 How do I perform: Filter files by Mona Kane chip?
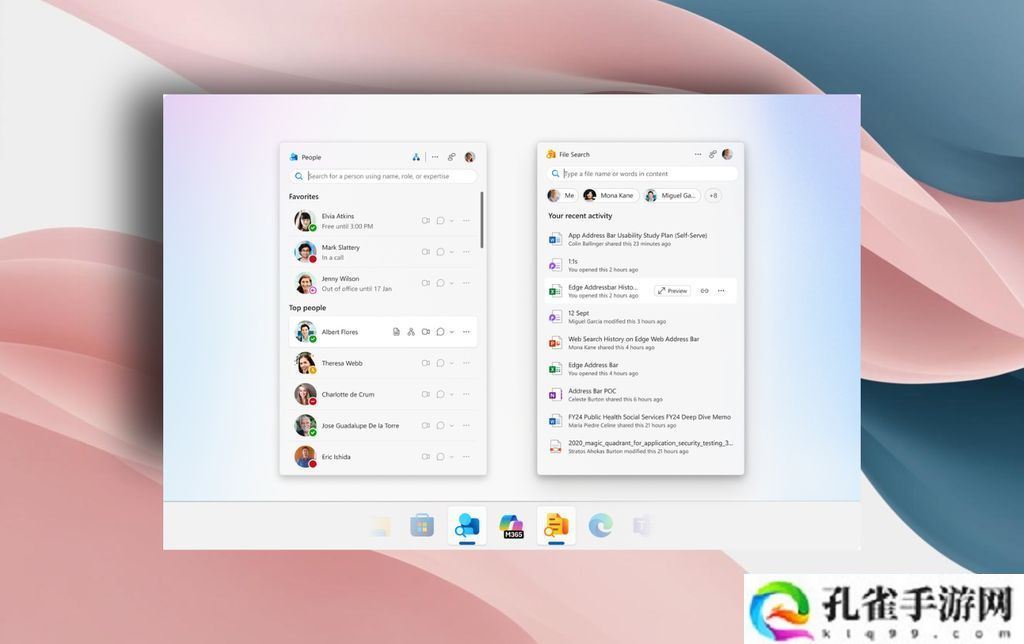click(609, 195)
